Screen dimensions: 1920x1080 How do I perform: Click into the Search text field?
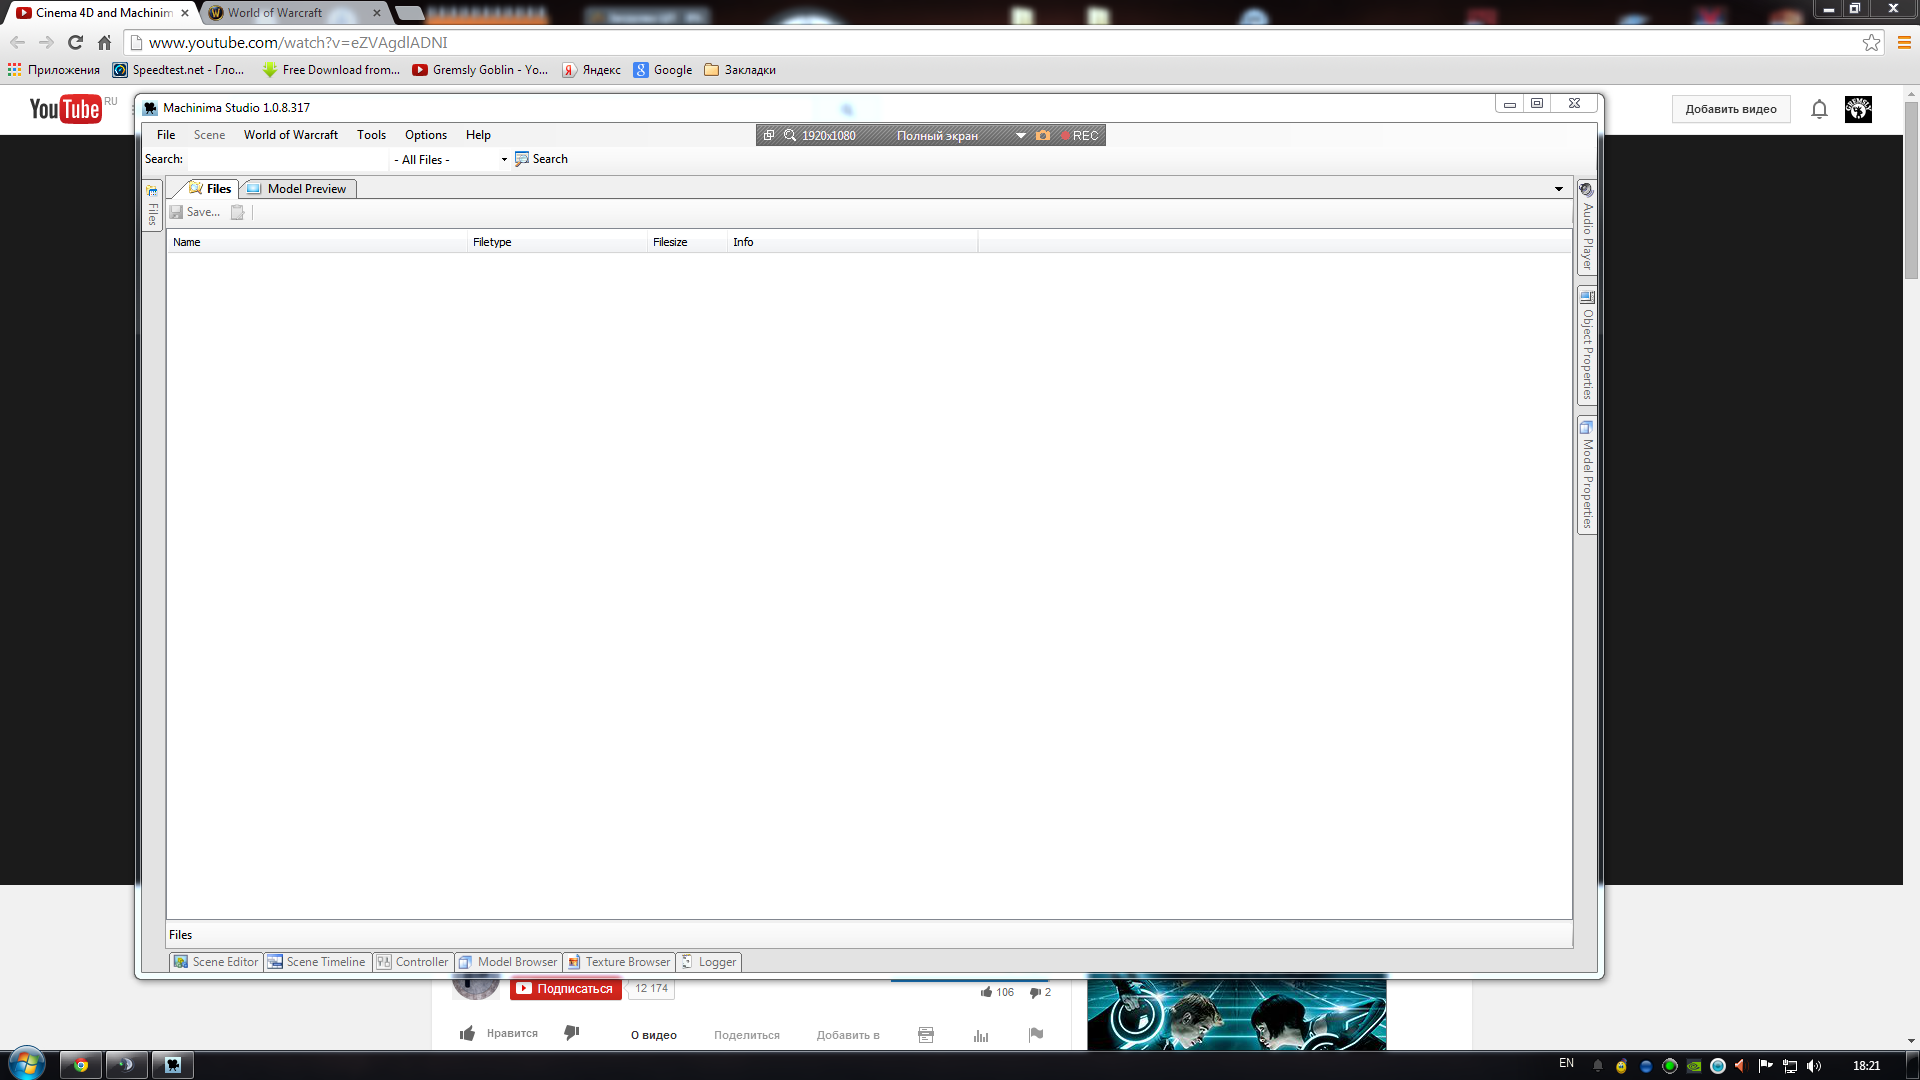[x=288, y=160]
